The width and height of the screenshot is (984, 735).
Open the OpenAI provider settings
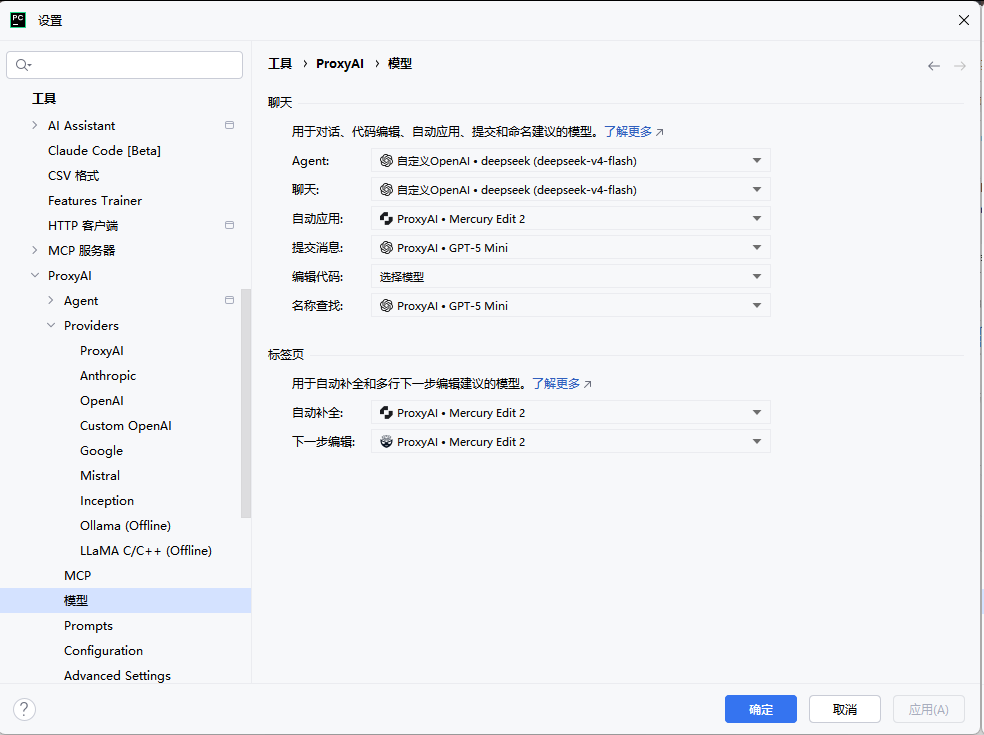pos(102,400)
